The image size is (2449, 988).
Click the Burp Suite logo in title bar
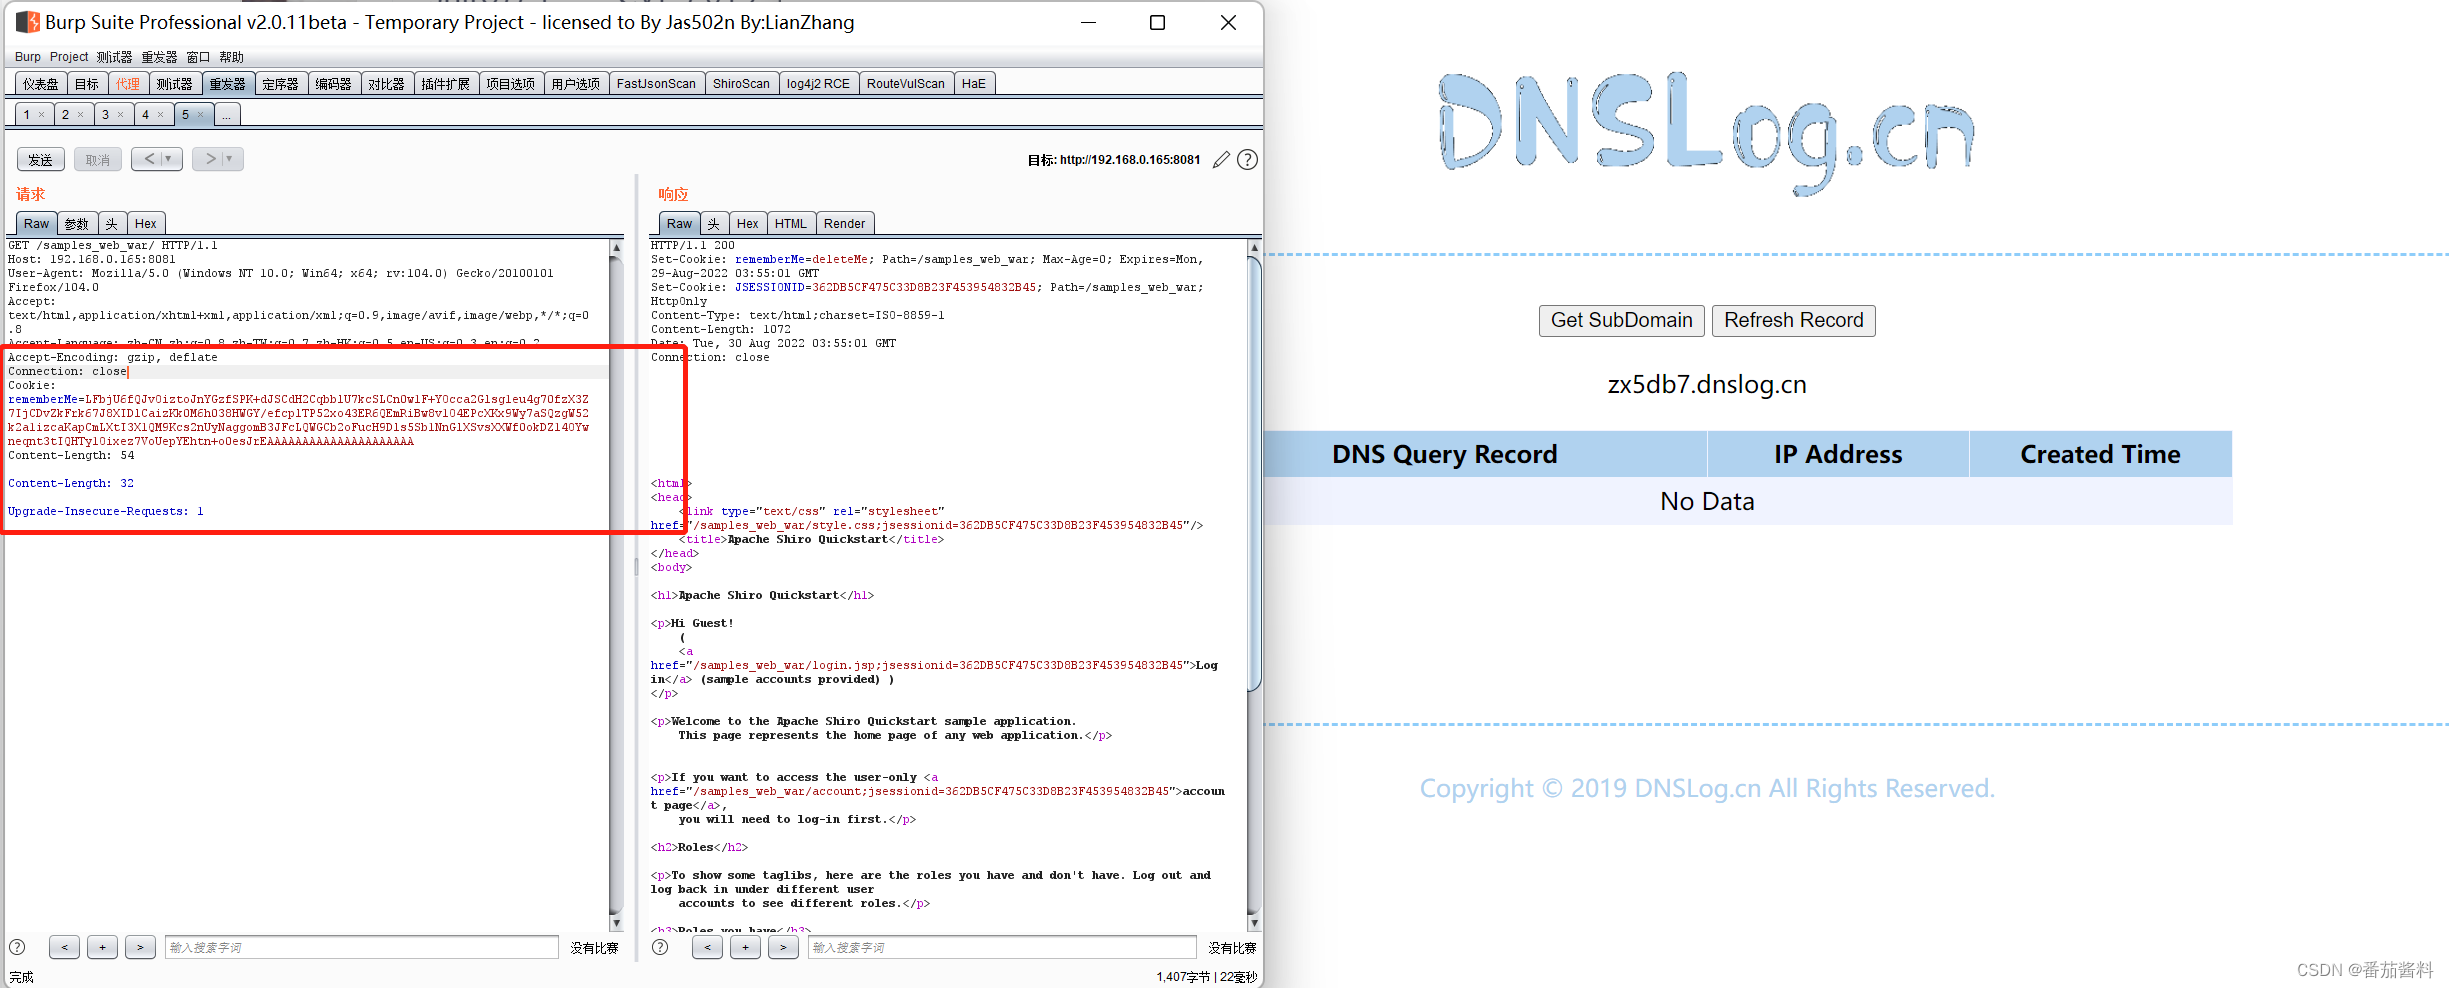pyautogui.click(x=28, y=22)
